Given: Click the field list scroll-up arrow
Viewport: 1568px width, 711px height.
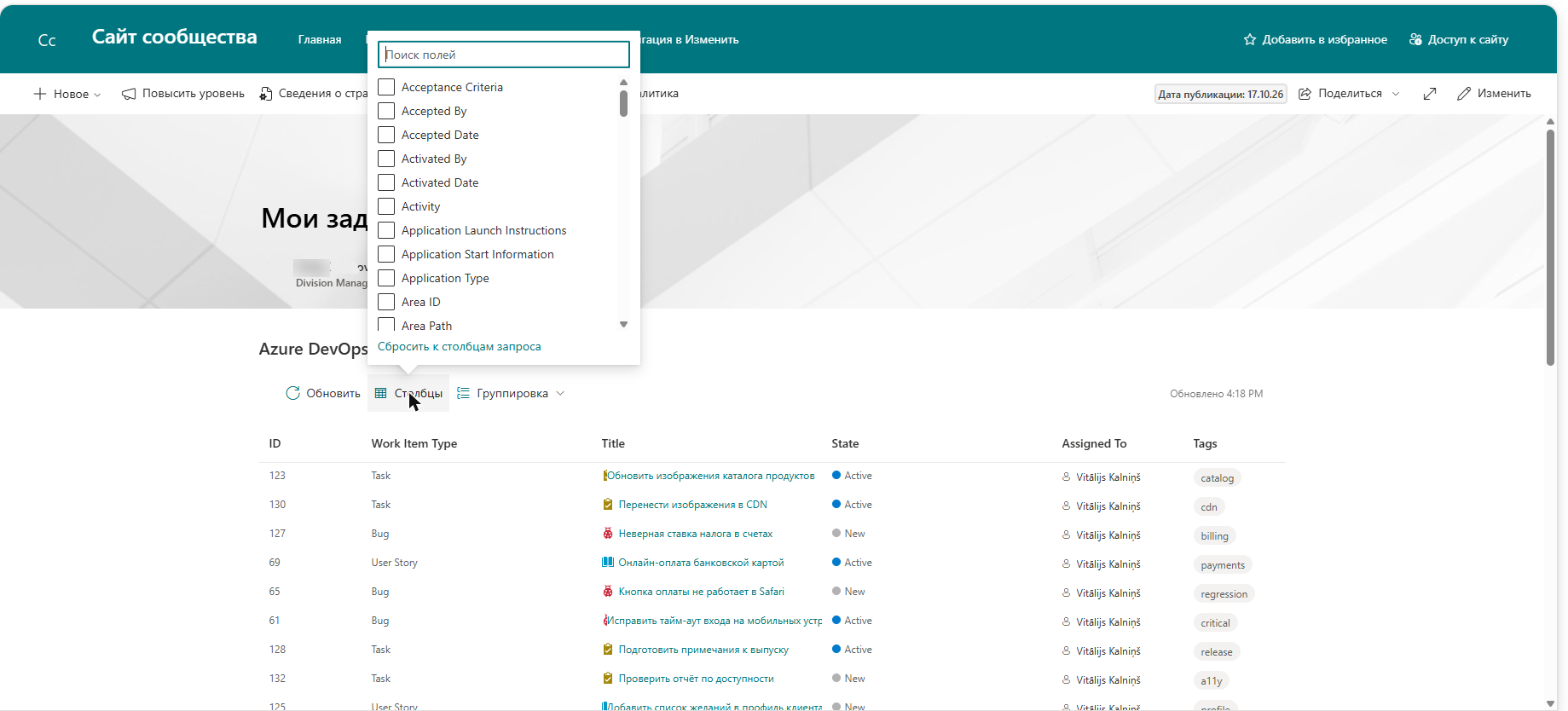Looking at the screenshot, I should tap(624, 82).
